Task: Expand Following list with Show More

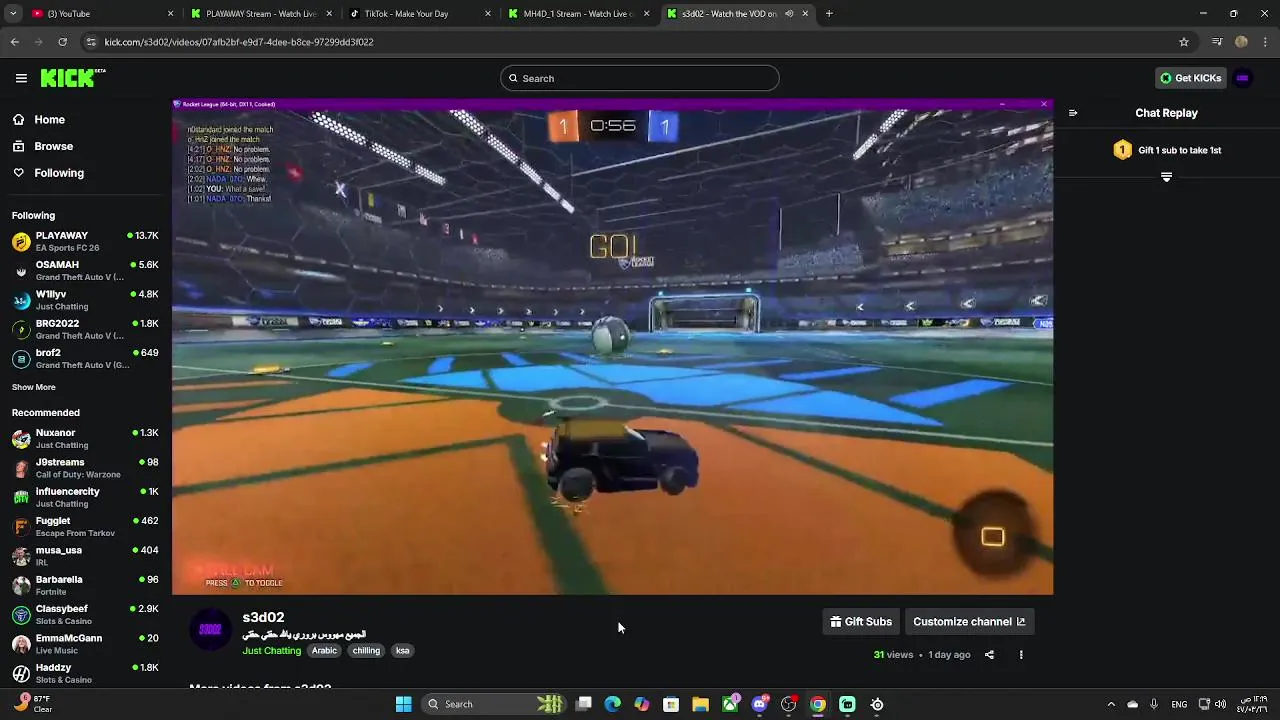Action: 34,387
